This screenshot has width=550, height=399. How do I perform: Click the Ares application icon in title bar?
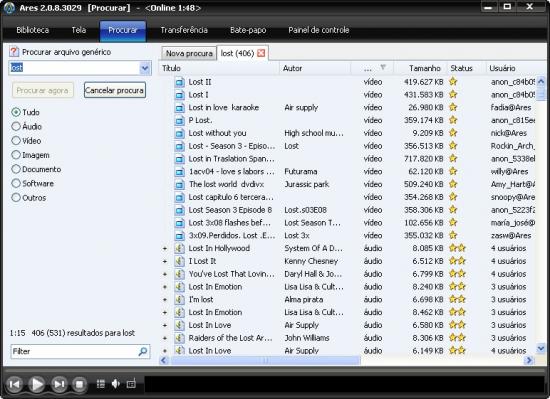click(x=9, y=8)
